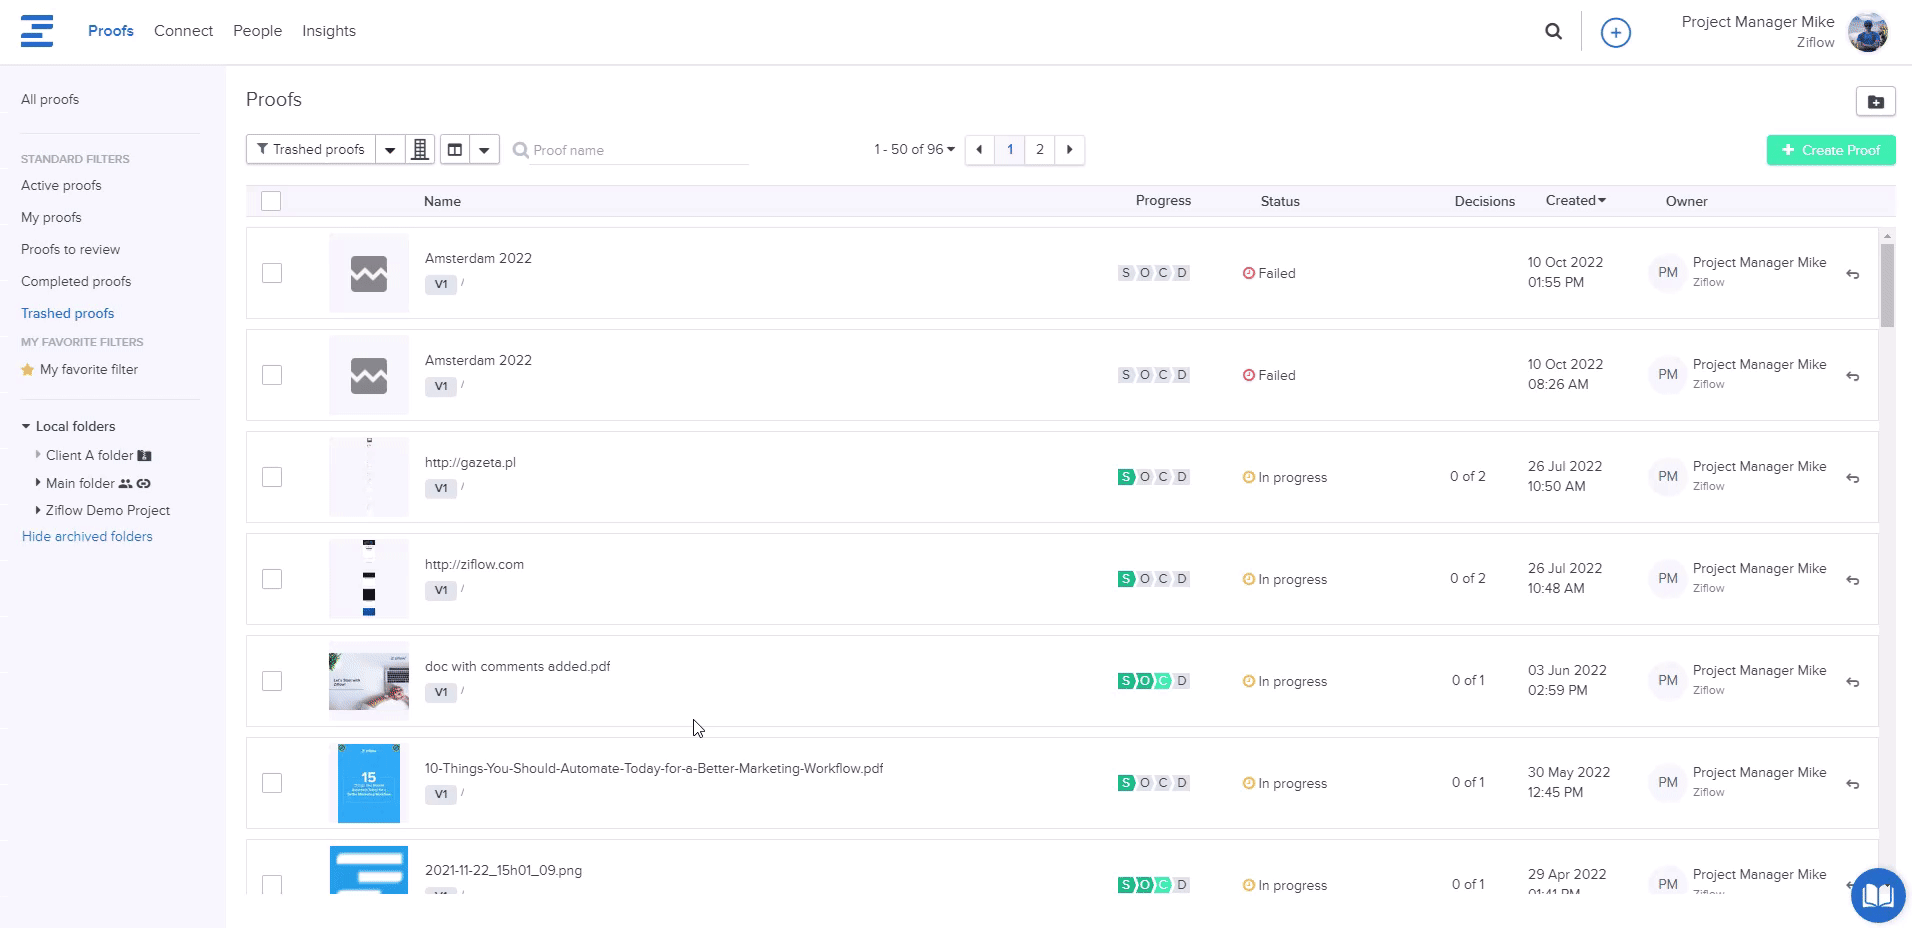
Task: Expand the 1 - 50 of 96 page-size dropdown
Action: pos(914,150)
